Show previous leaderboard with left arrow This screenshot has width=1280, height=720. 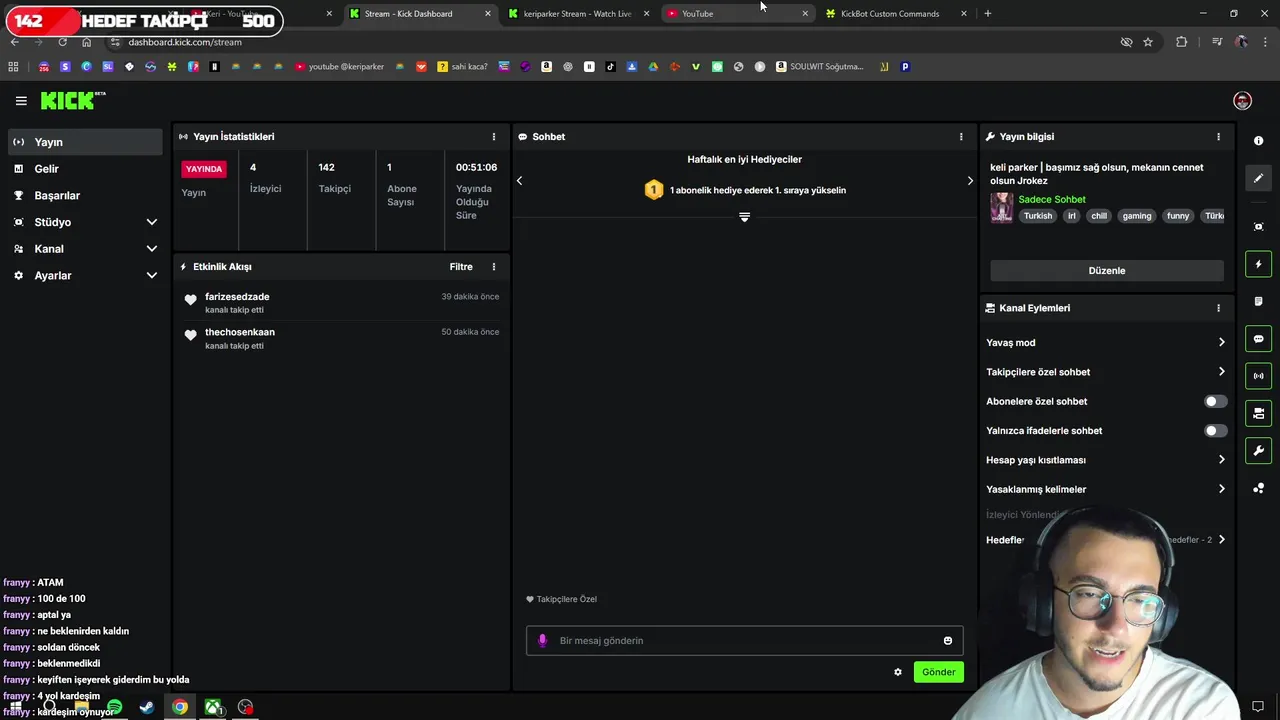click(519, 181)
